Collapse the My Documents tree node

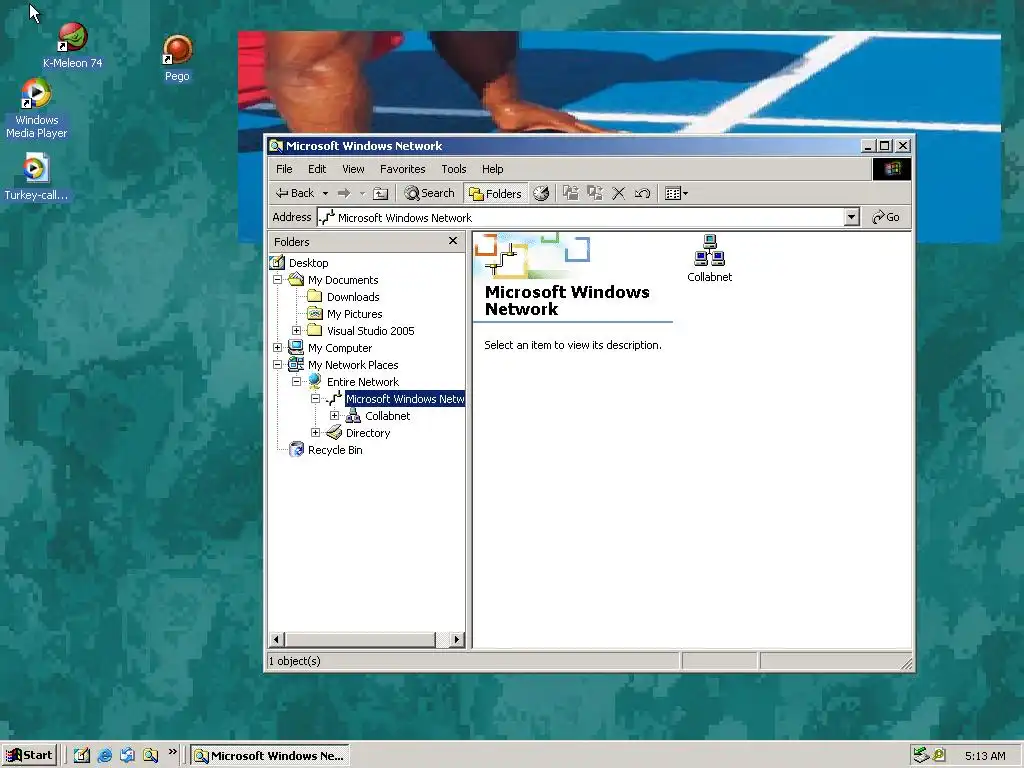pyautogui.click(x=278, y=280)
